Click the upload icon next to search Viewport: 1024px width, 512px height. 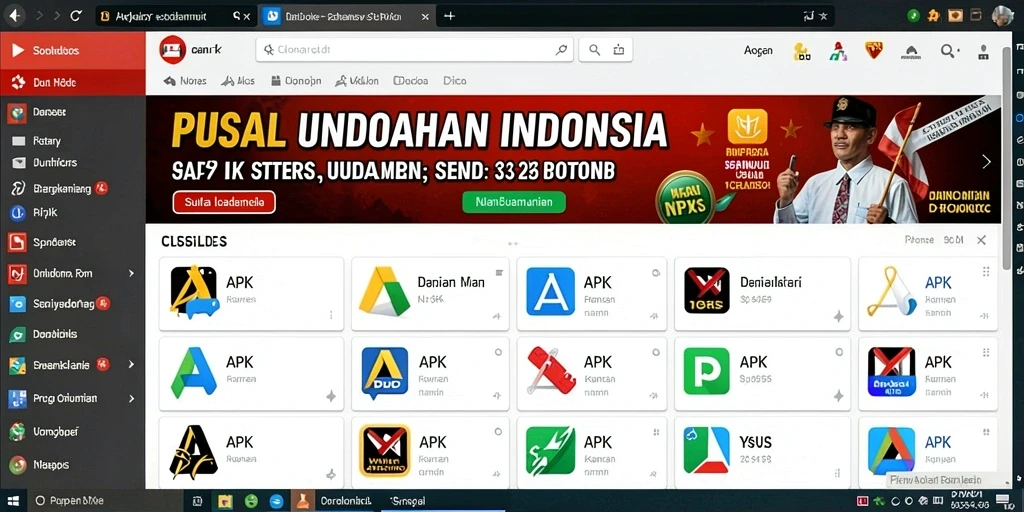coord(620,50)
